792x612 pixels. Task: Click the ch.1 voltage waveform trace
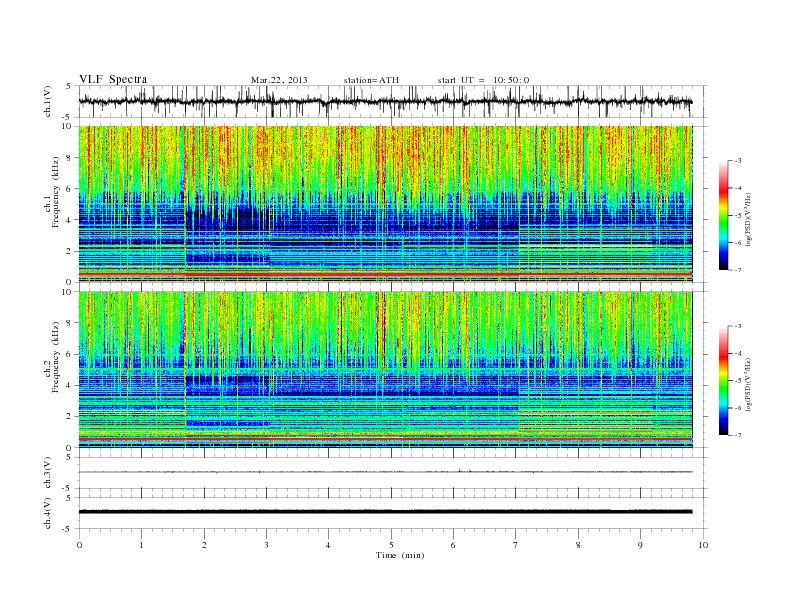coord(385,101)
